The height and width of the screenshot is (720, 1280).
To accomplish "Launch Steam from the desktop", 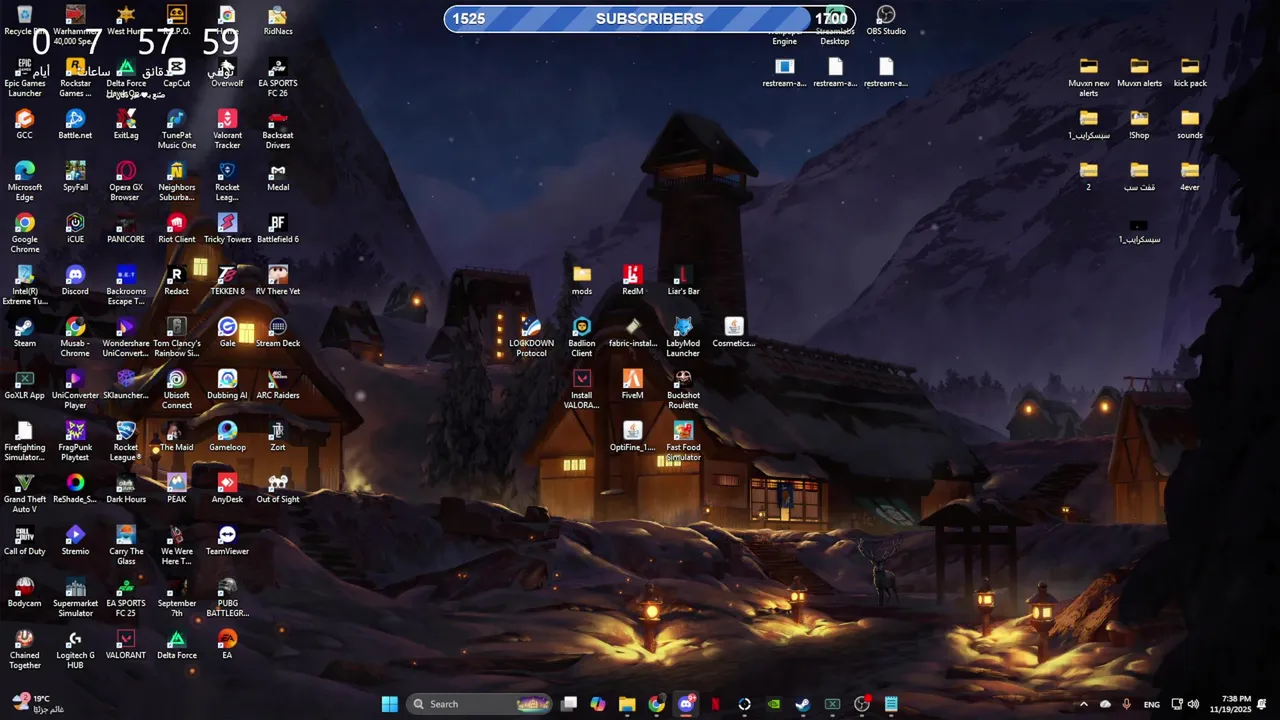I will coord(25,332).
